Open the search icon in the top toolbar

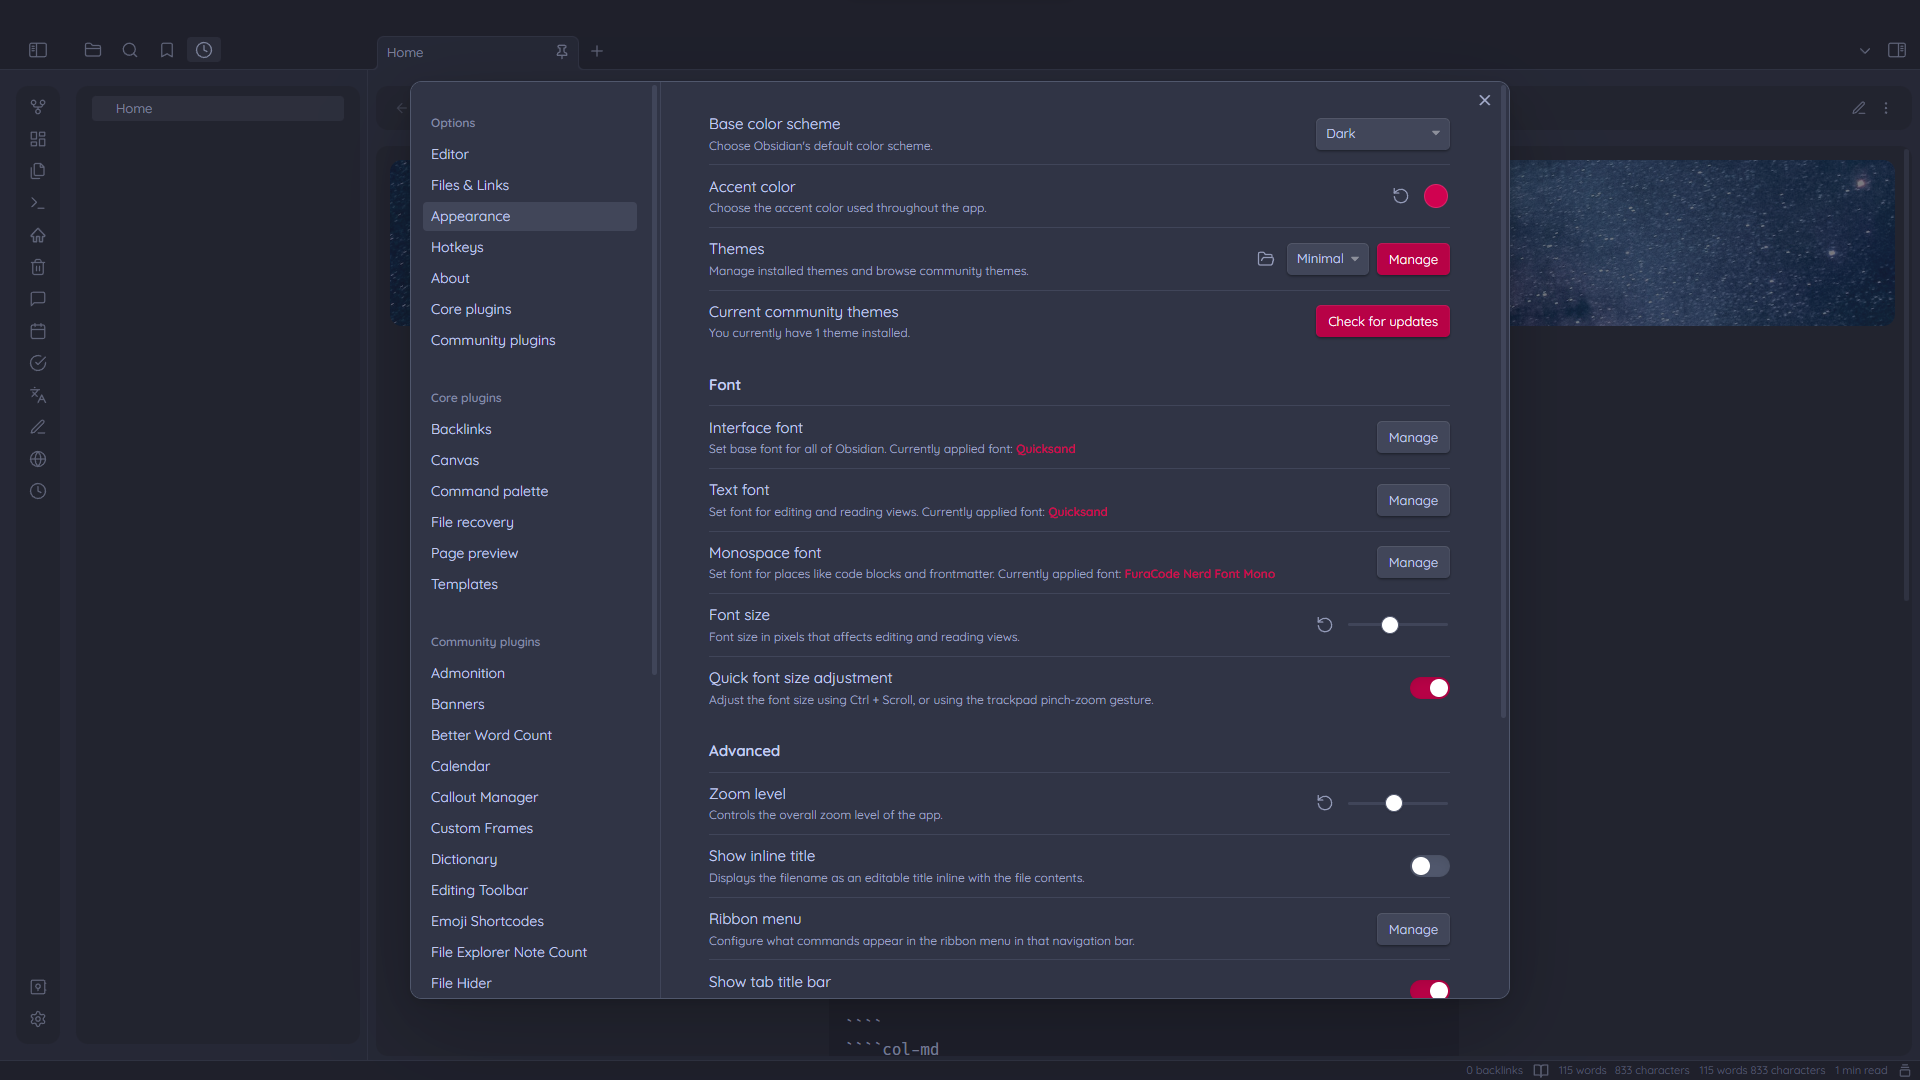130,50
